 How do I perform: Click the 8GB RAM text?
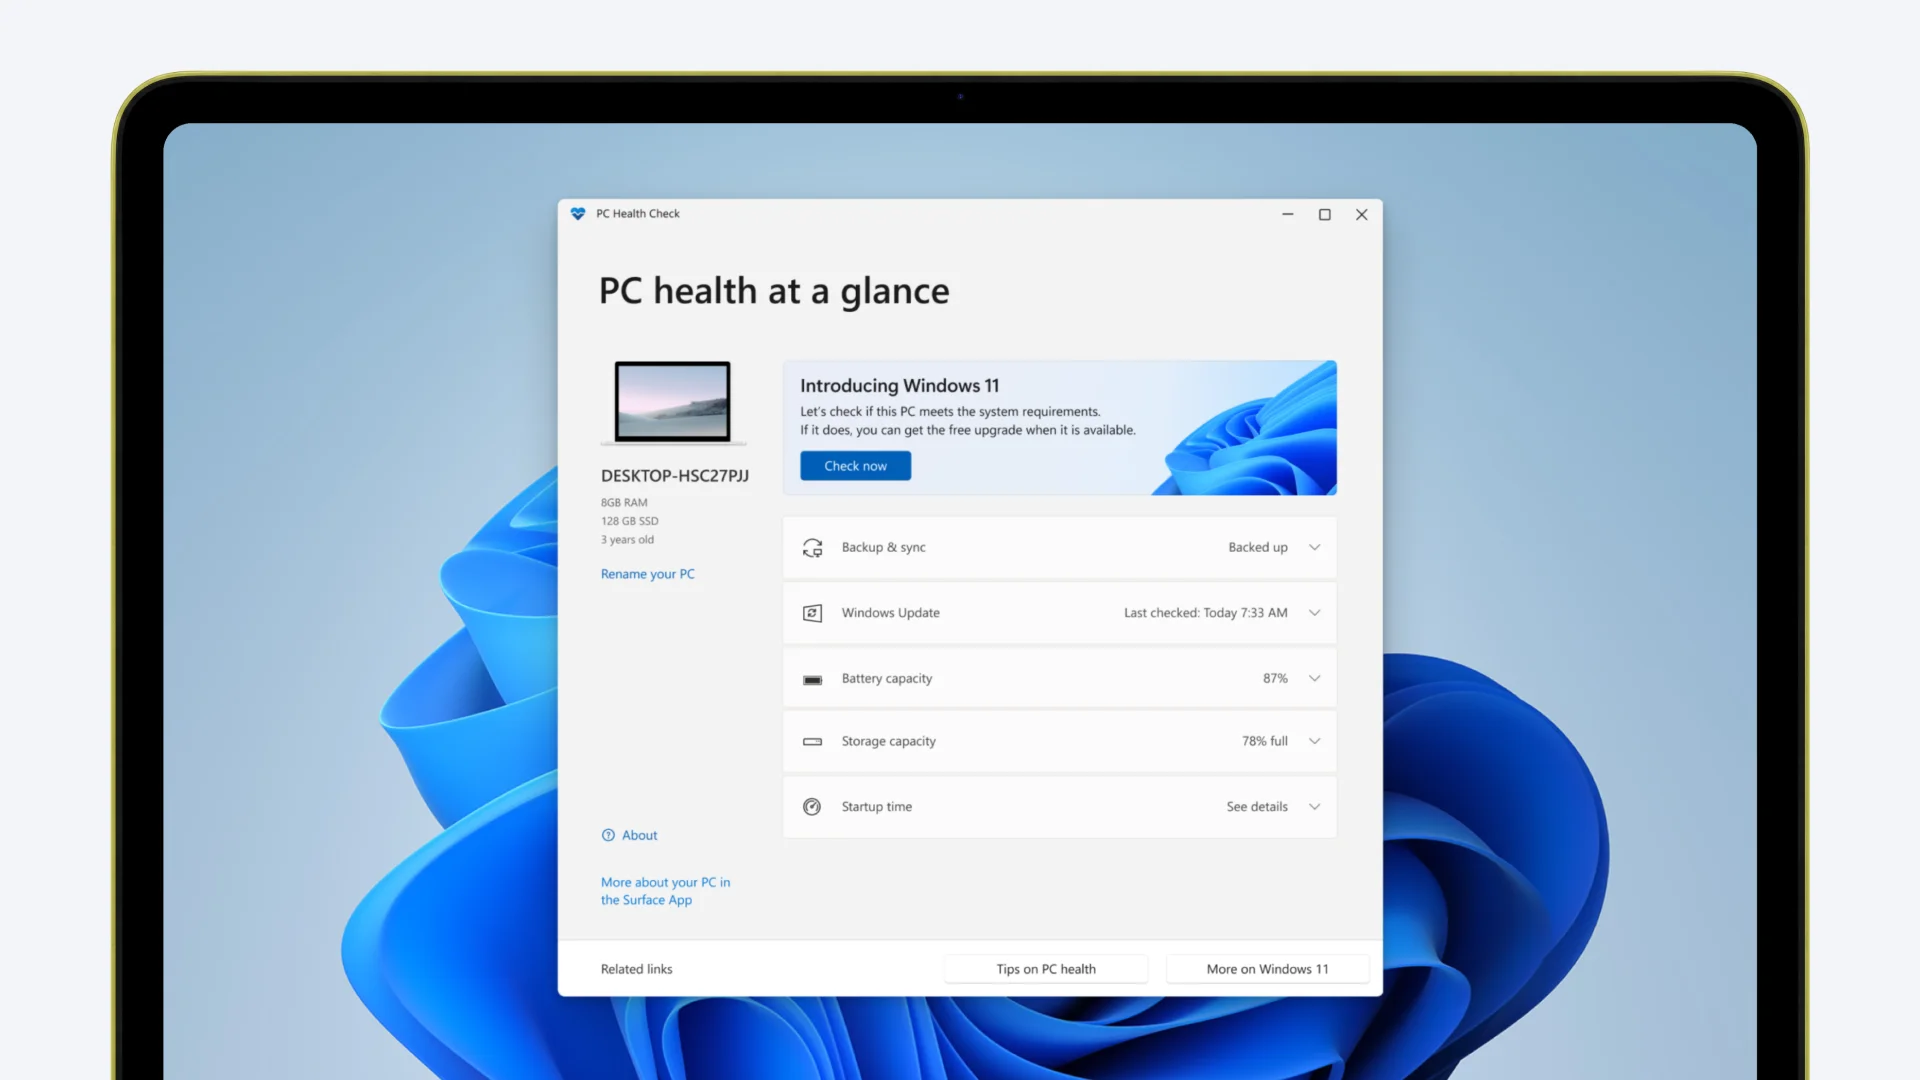click(624, 503)
